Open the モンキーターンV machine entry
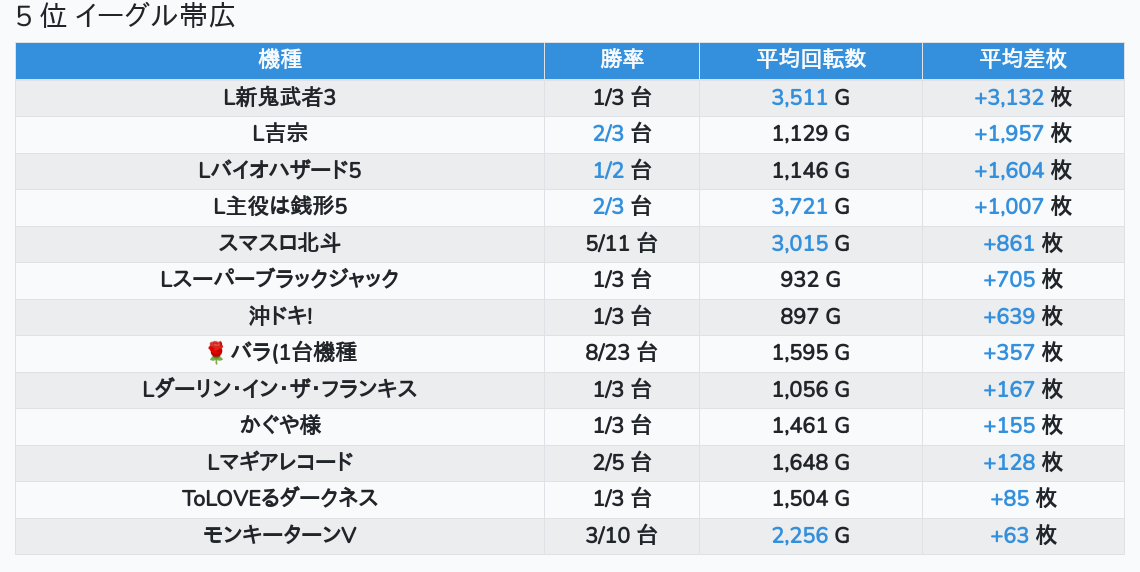 point(280,535)
